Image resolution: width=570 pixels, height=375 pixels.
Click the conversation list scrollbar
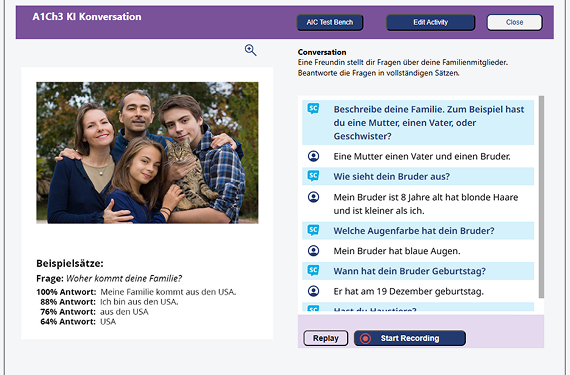[541, 197]
